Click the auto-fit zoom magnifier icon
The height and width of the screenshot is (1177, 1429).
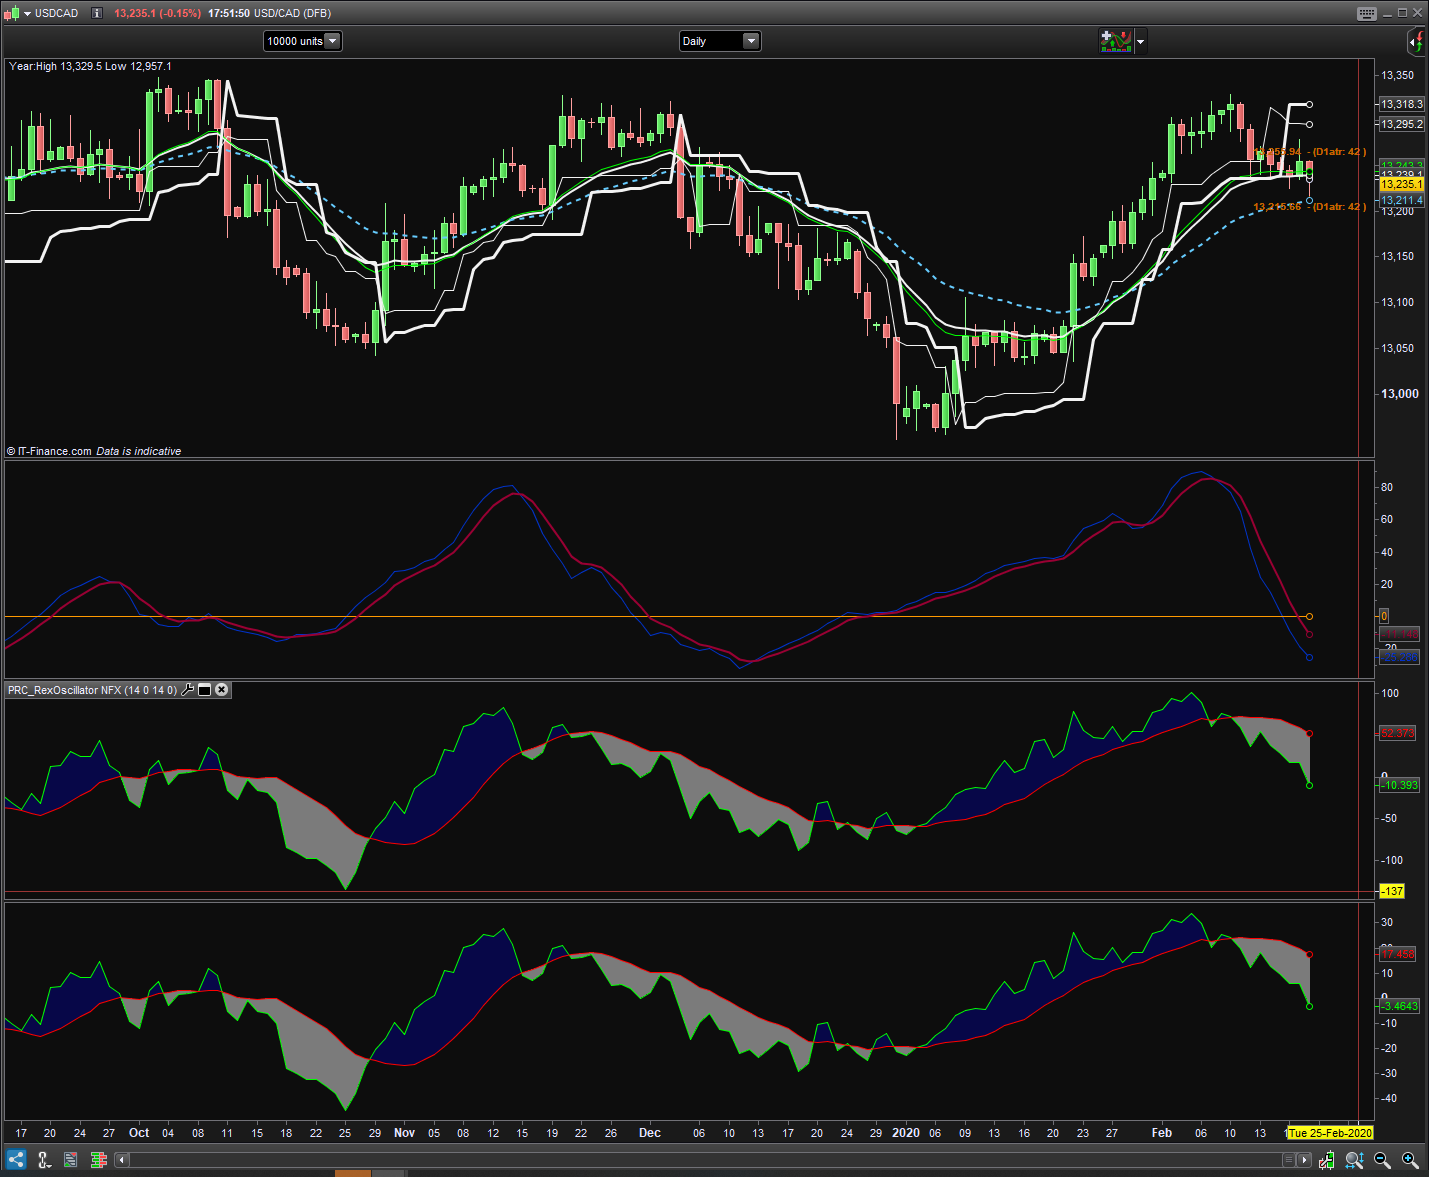[x=1354, y=1160]
